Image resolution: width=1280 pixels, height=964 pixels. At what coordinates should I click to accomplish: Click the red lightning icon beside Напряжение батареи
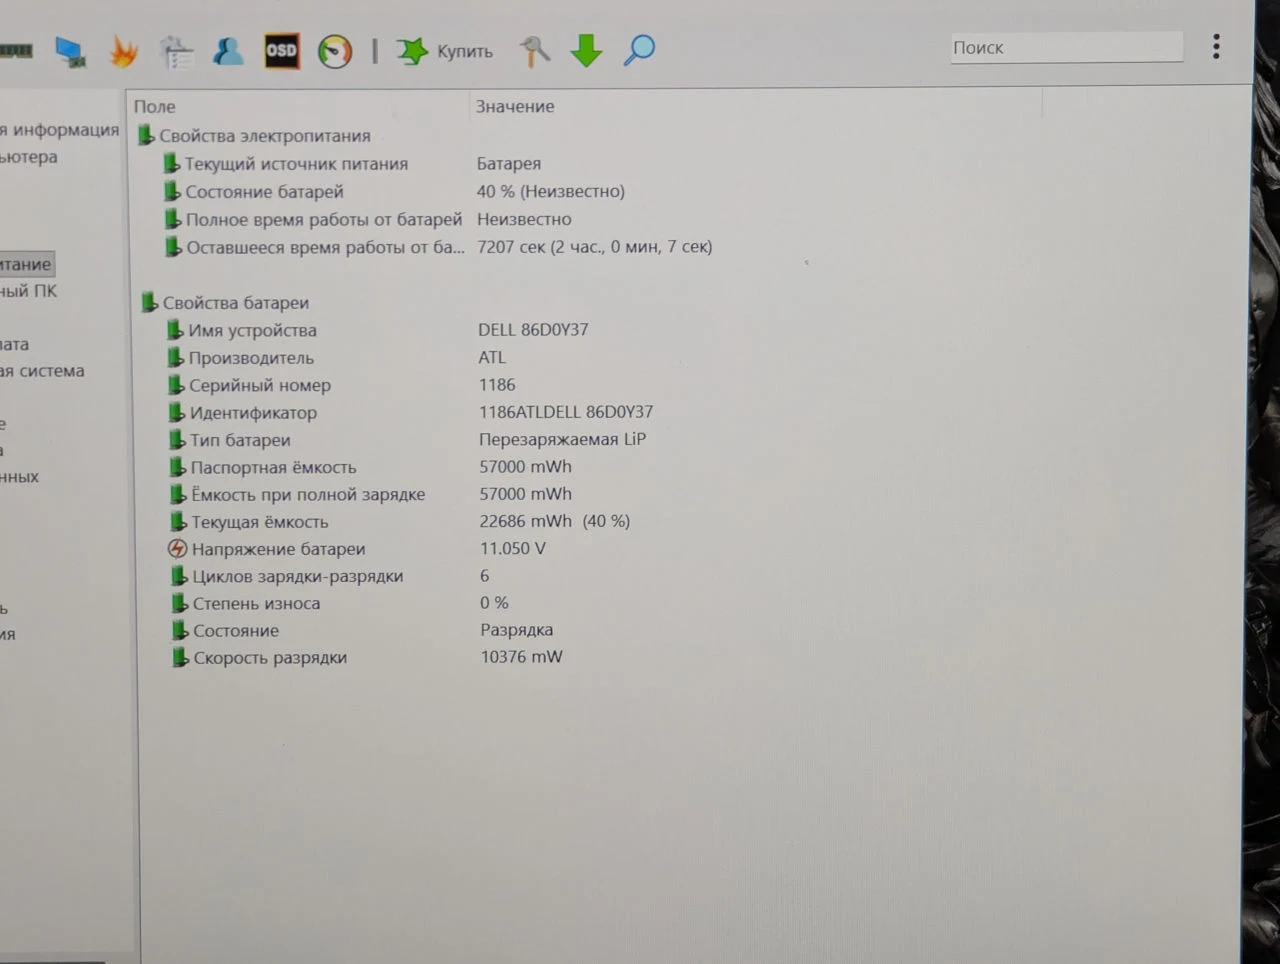[x=177, y=549]
